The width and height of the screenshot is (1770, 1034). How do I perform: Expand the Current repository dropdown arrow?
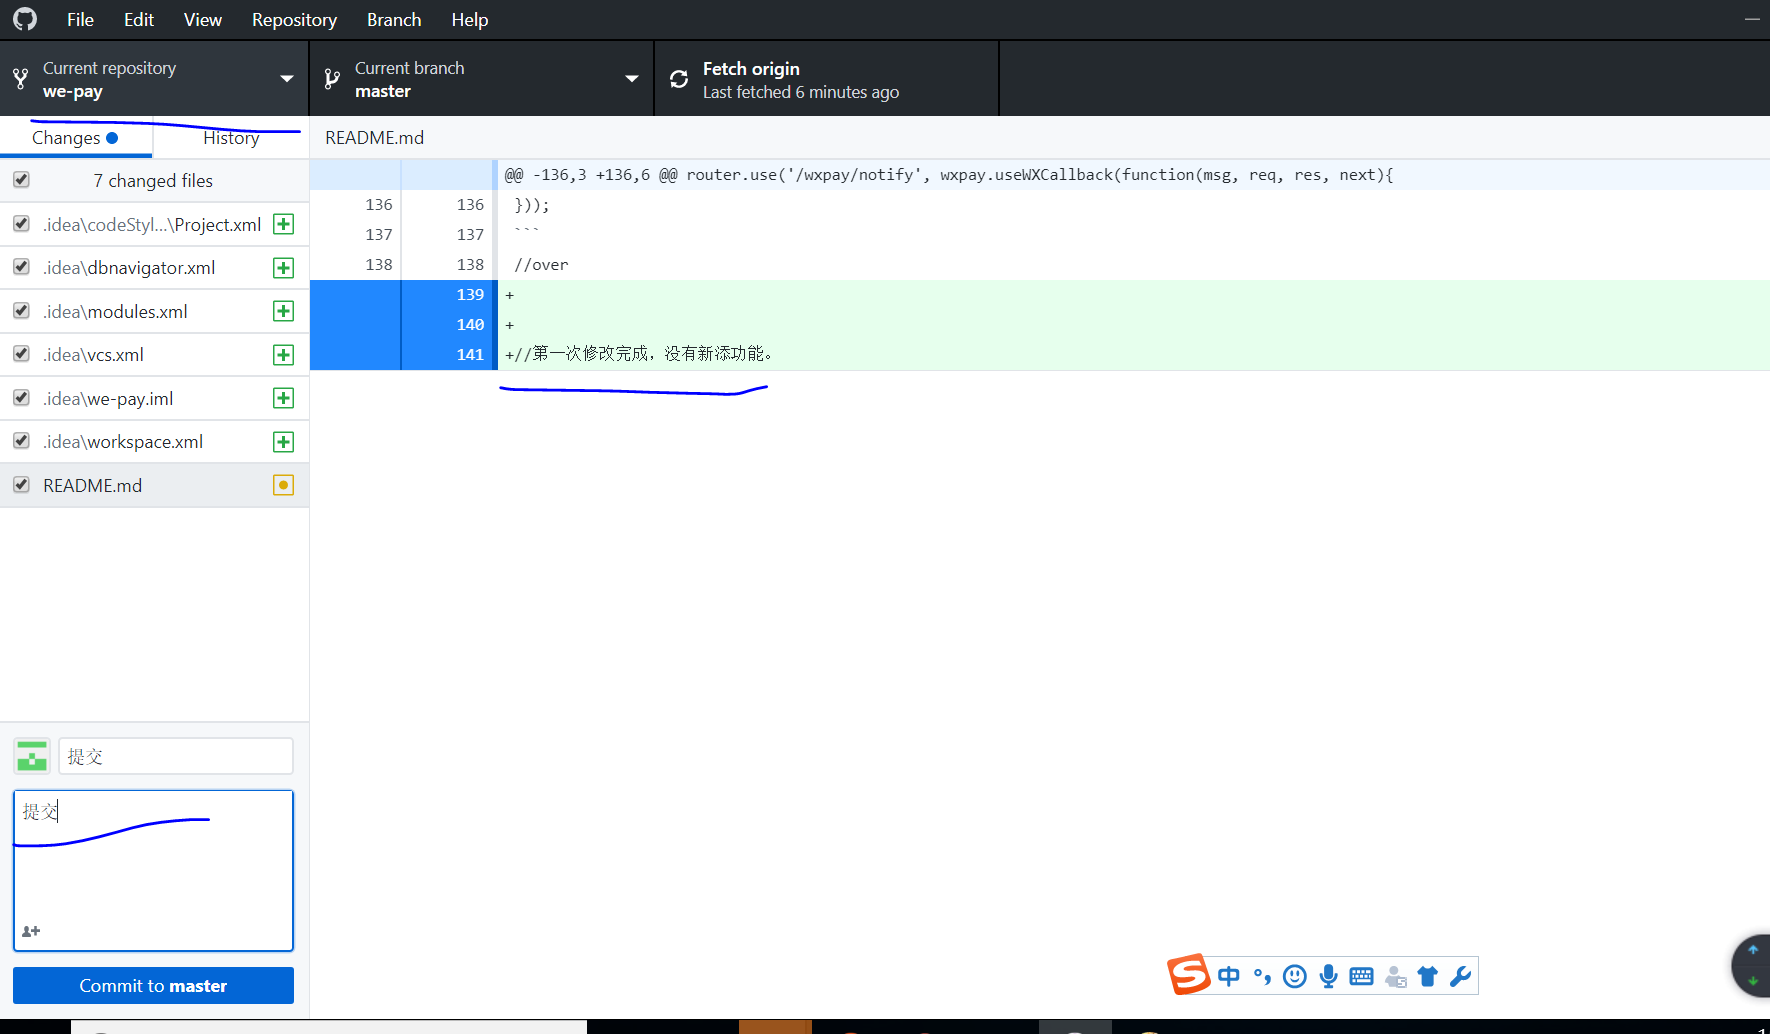coord(287,79)
